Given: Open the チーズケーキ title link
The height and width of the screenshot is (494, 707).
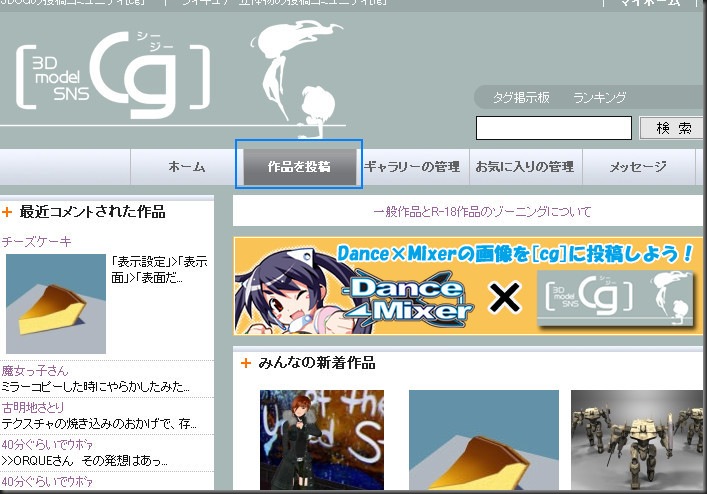Looking at the screenshot, I should click(37, 242).
